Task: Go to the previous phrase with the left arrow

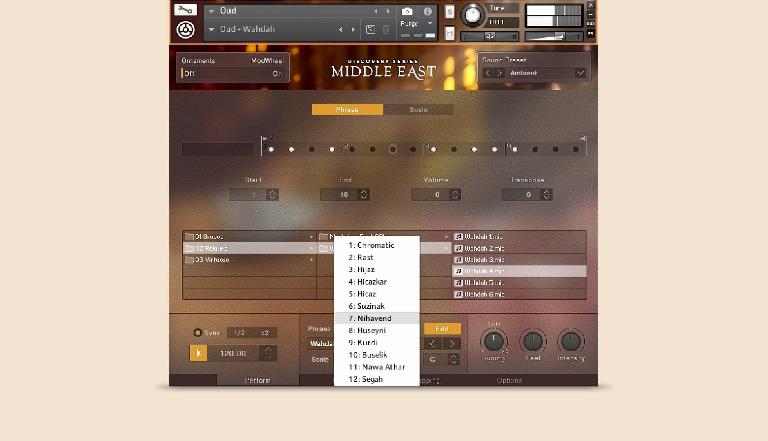Action: 432,343
